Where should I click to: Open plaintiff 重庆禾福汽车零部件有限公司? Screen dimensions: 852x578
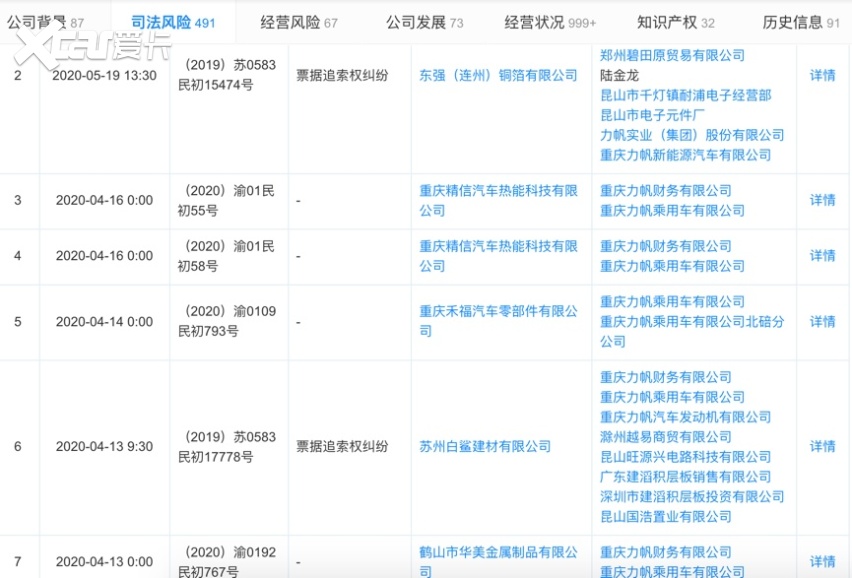[x=498, y=321]
